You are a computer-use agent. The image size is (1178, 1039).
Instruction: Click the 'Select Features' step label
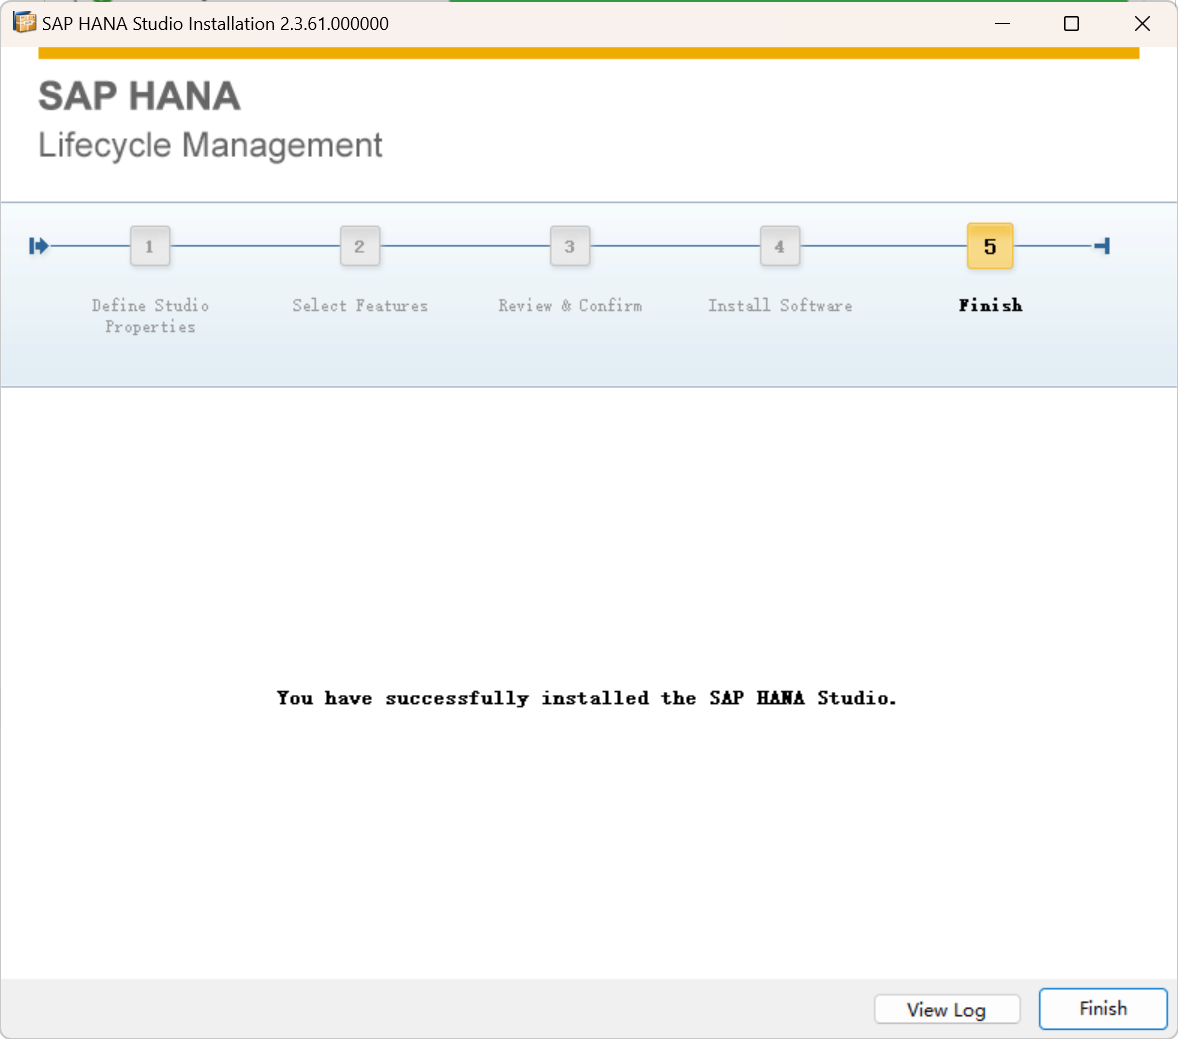[x=360, y=305]
